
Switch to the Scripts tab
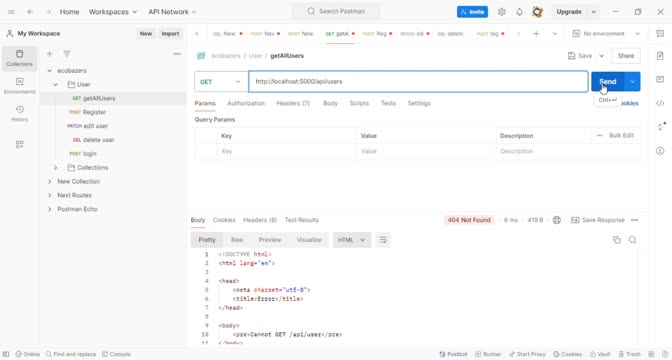pos(359,103)
